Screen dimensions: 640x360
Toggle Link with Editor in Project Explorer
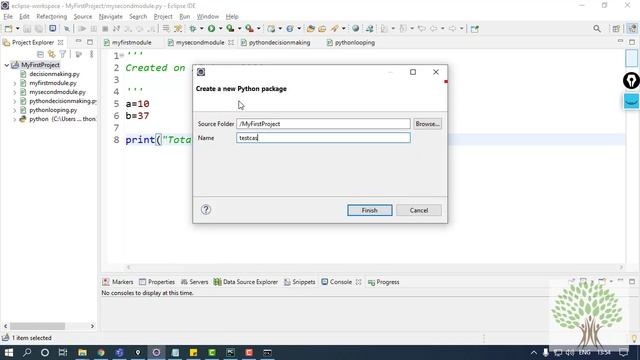(51, 54)
